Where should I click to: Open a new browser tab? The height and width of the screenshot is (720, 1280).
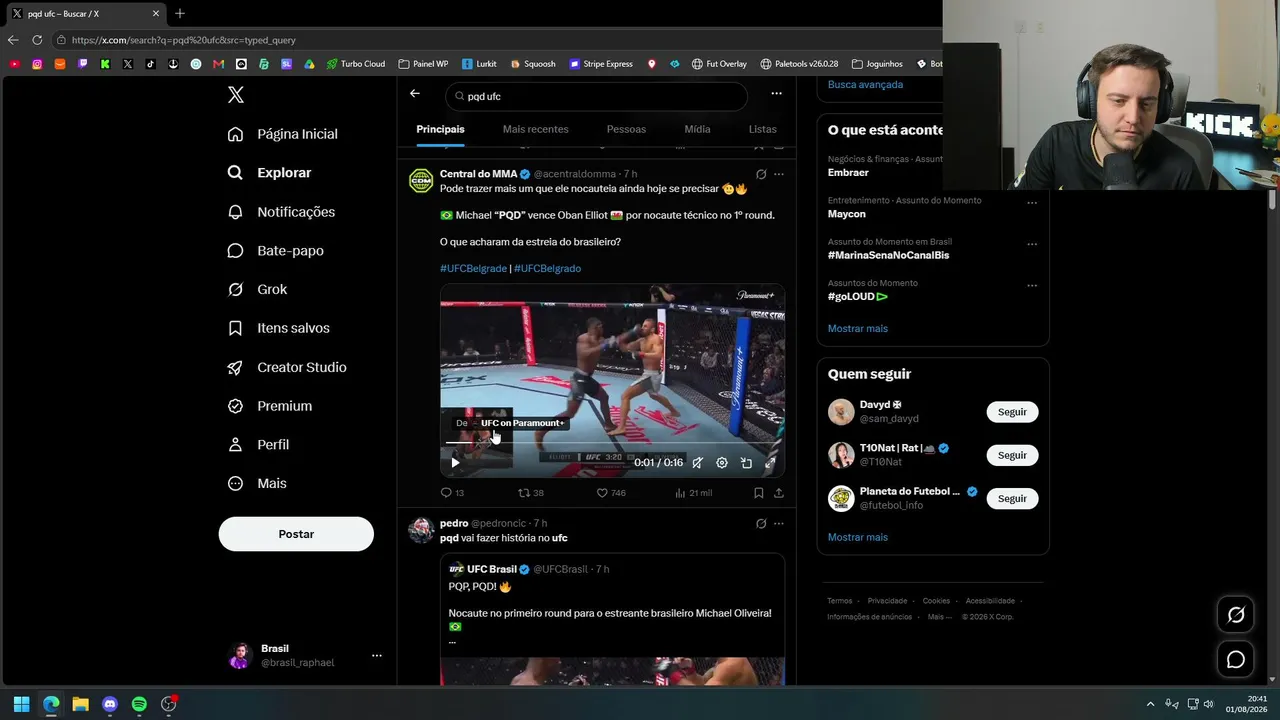[x=180, y=14]
